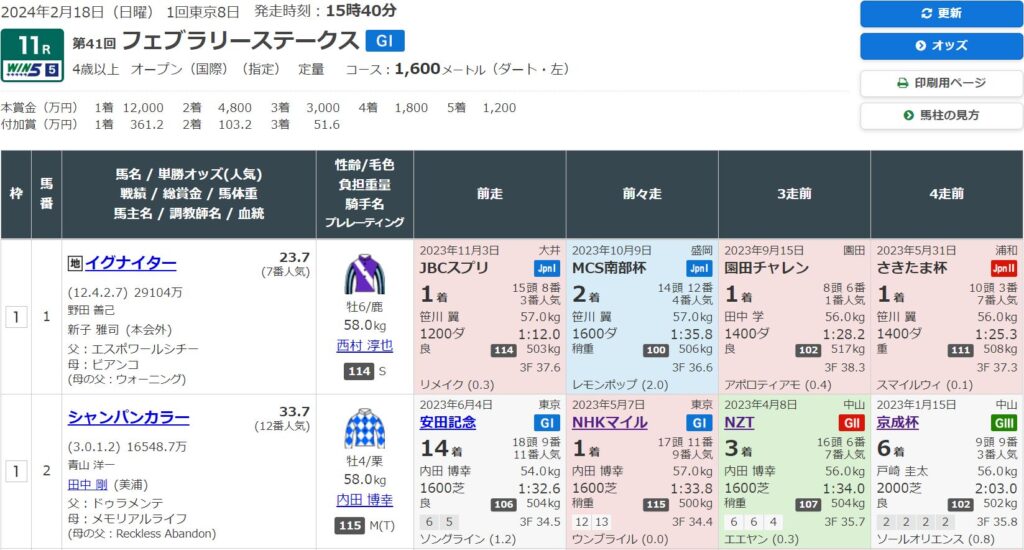Click GII badge next to NZT

point(852,423)
